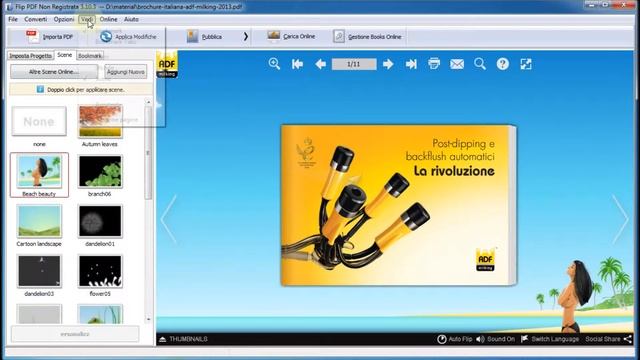Open the Aiuto menu
The width and height of the screenshot is (640, 360).
[x=131, y=19]
